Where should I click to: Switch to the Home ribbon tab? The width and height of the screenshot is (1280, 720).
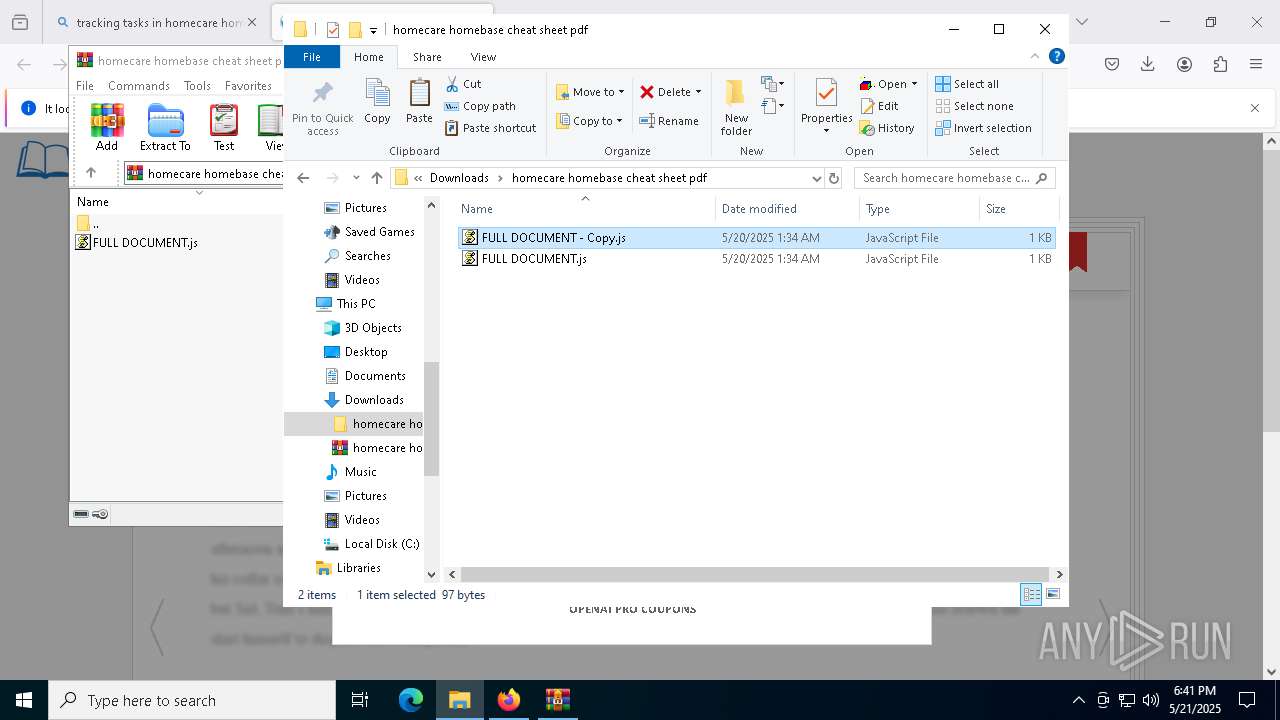click(x=368, y=57)
